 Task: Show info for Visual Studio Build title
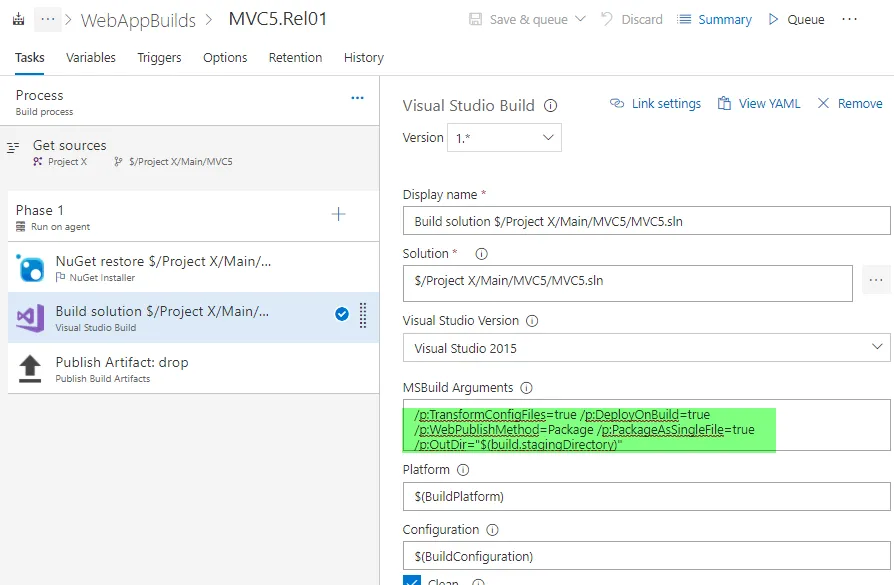click(x=550, y=105)
